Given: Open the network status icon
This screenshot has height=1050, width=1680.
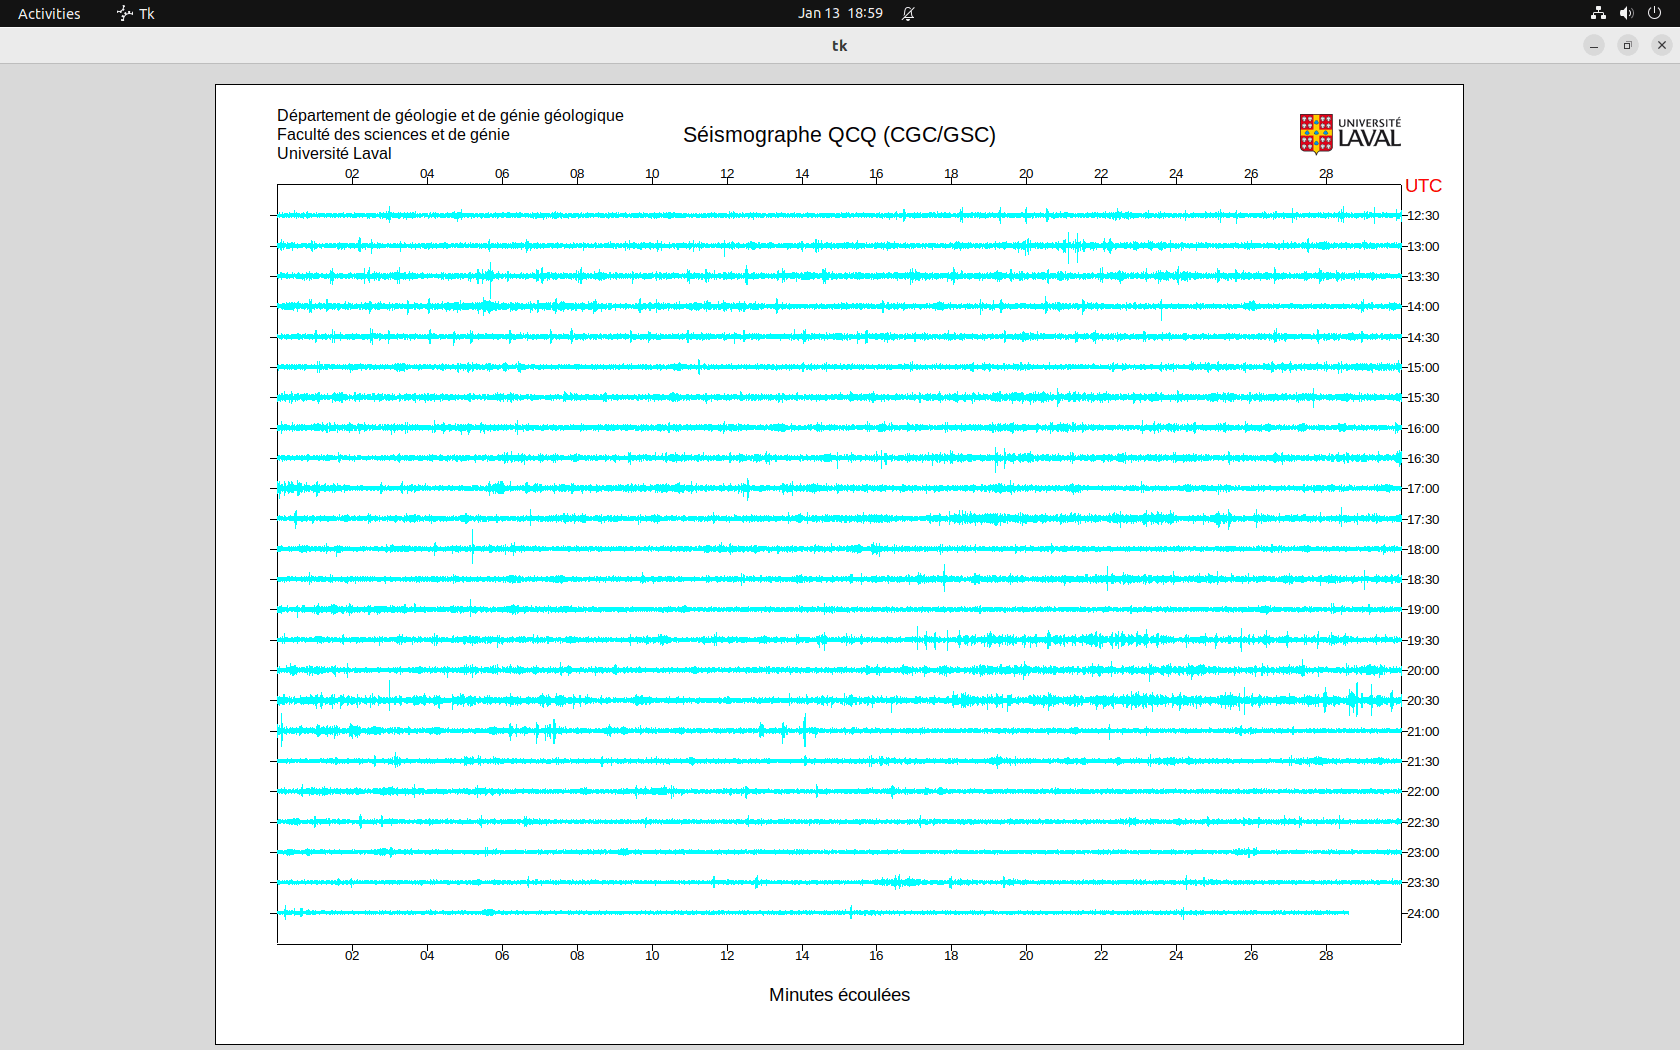Looking at the screenshot, I should tap(1598, 13).
